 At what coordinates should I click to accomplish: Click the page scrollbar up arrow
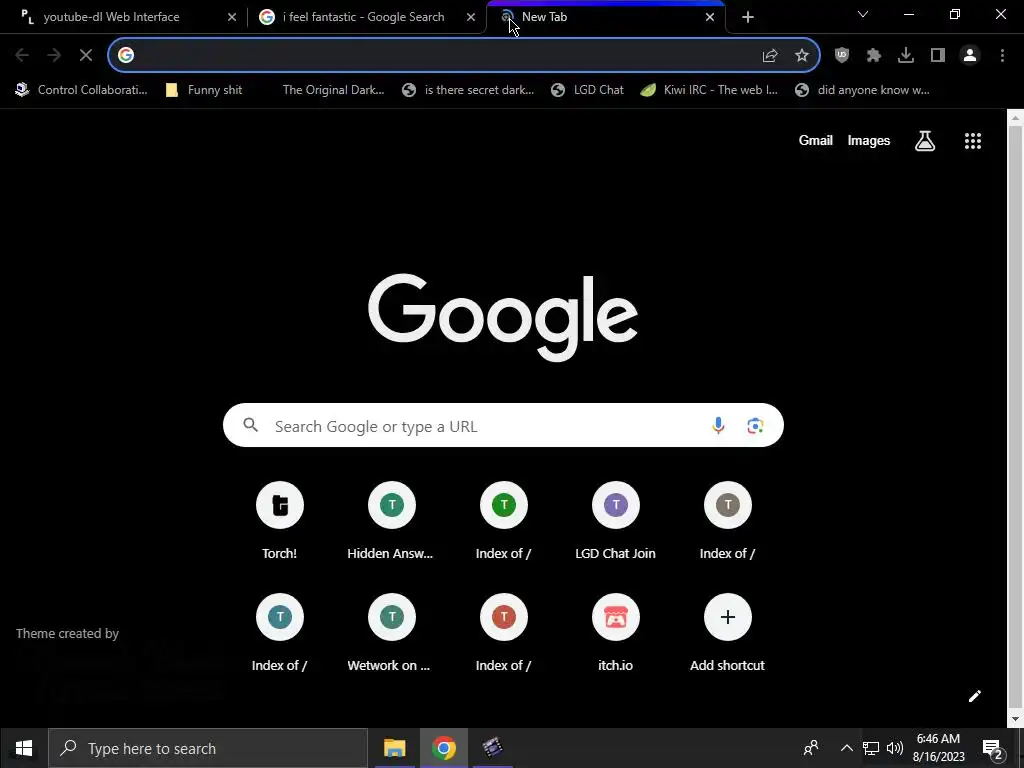tap(1015, 118)
